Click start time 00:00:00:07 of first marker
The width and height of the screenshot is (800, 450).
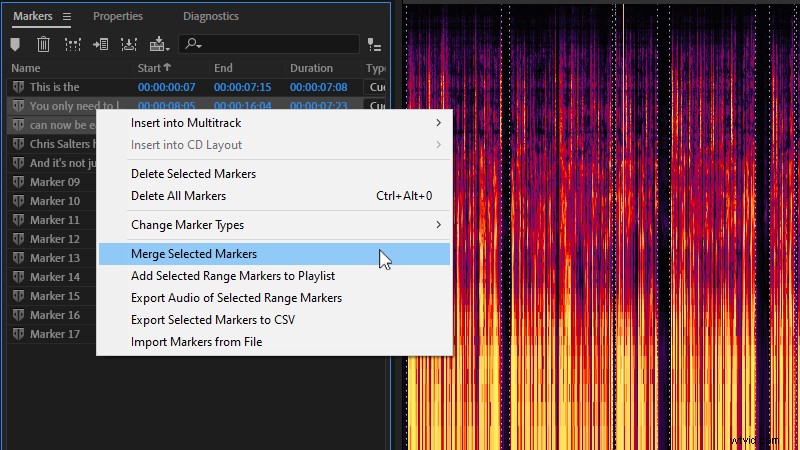166,87
